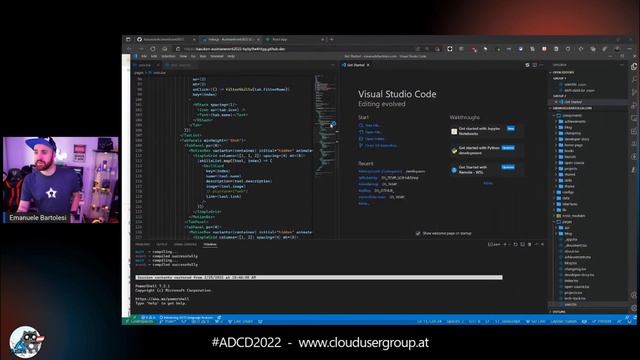Image resolution: width=640 pixels, height=360 pixels.
Task: Close the bottom terminal panel
Action: [542, 244]
